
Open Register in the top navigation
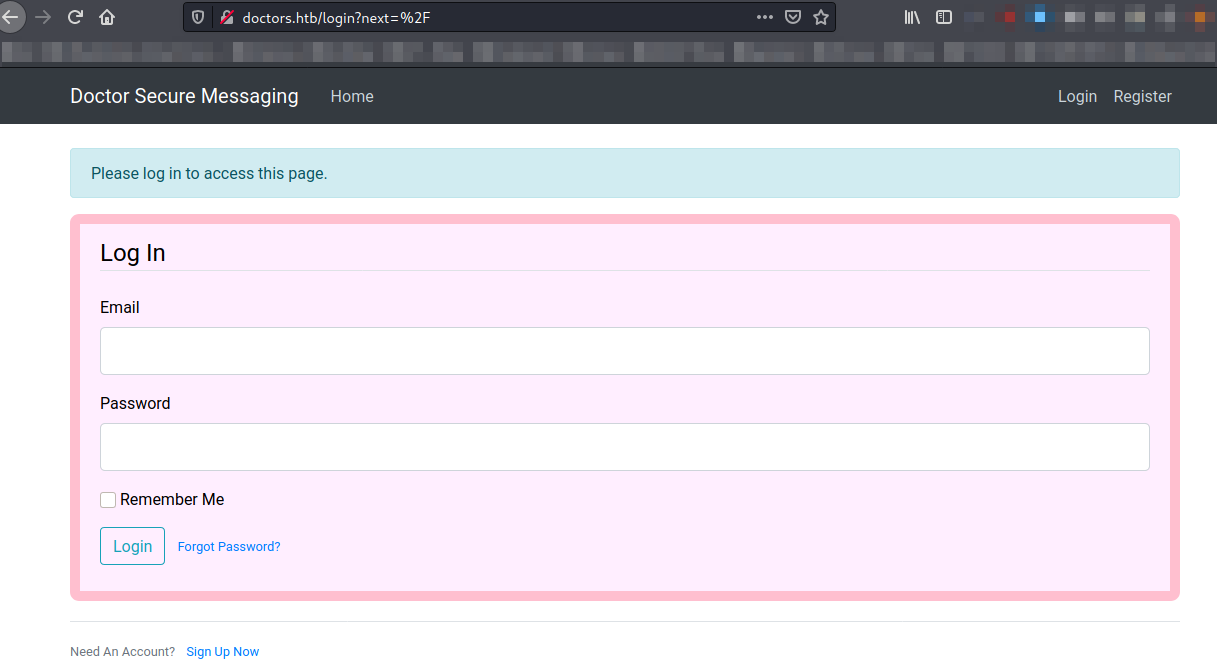[x=1142, y=96]
